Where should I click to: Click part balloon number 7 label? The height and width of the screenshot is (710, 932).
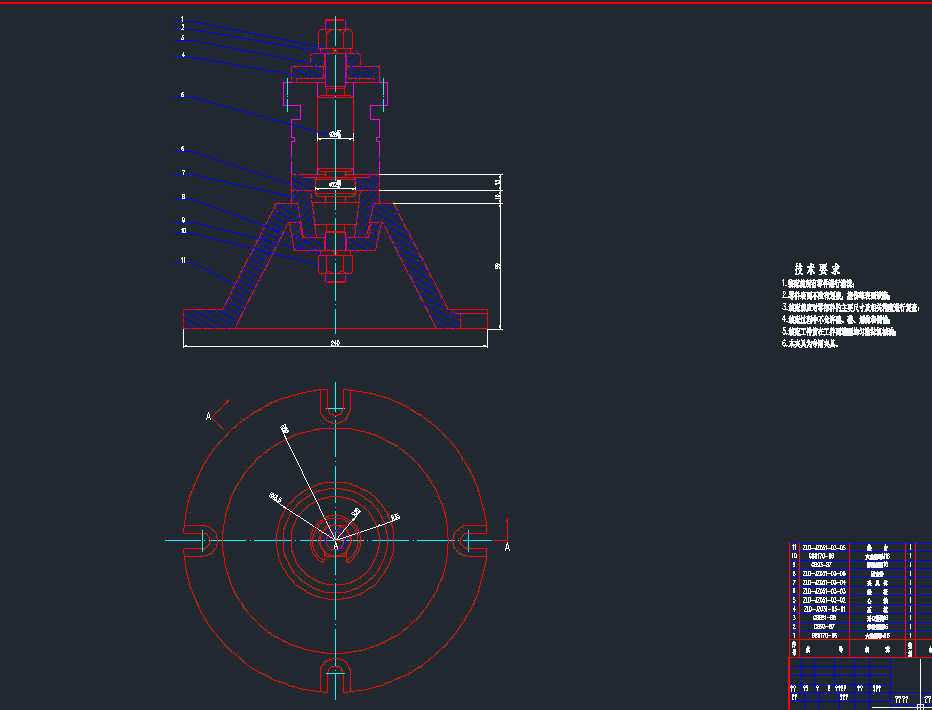point(183,173)
